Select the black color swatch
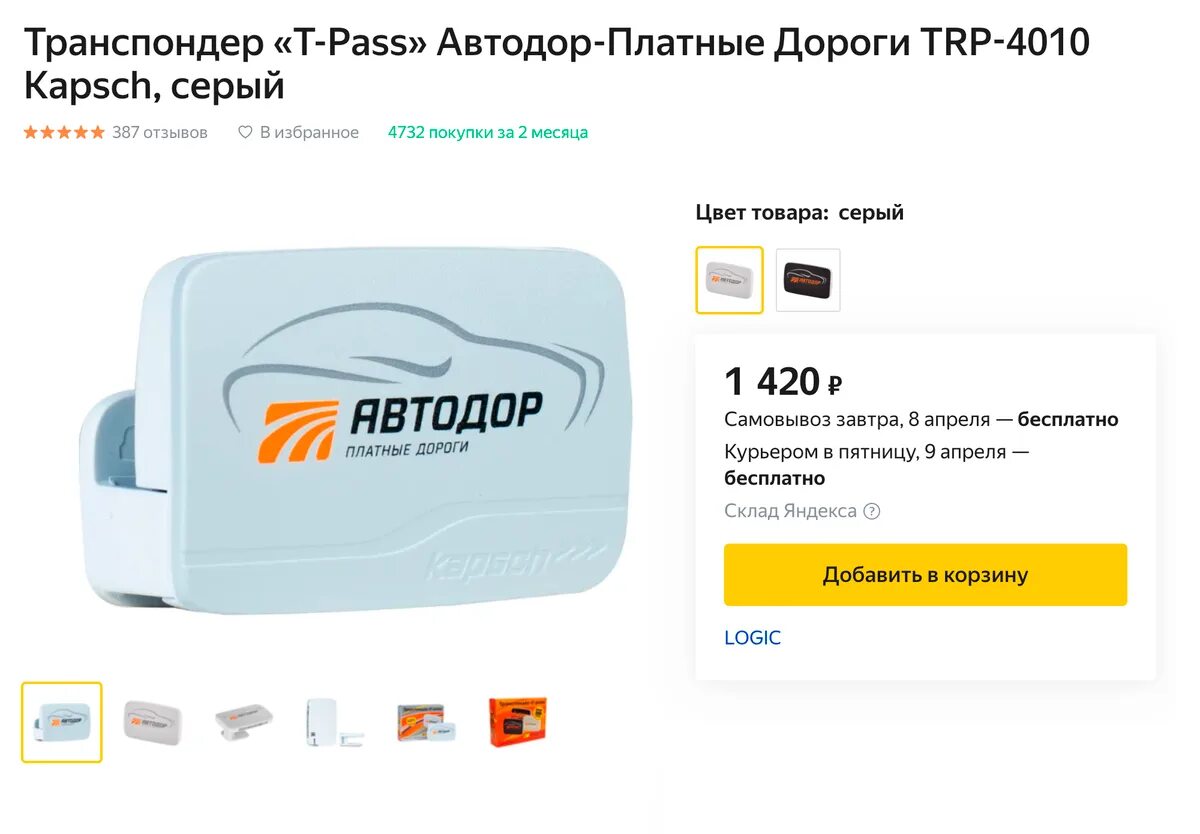1200x834 pixels. [808, 280]
